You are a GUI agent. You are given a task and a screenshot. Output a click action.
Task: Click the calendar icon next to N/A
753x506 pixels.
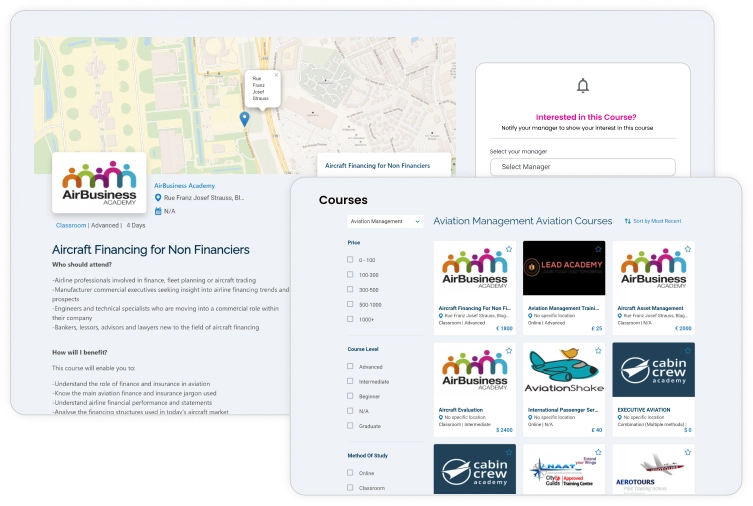[158, 211]
